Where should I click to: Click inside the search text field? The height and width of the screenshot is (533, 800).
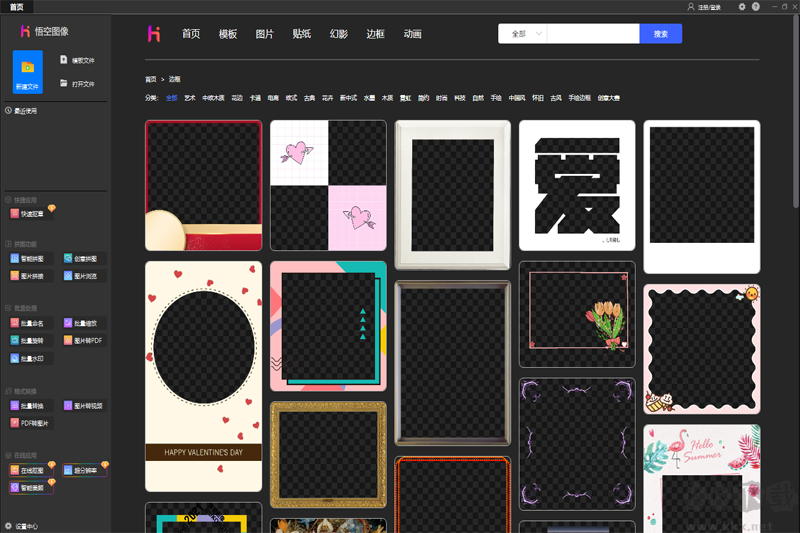(x=593, y=34)
